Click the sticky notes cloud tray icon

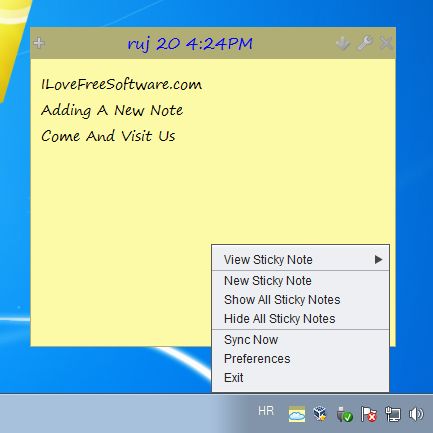coord(297,414)
